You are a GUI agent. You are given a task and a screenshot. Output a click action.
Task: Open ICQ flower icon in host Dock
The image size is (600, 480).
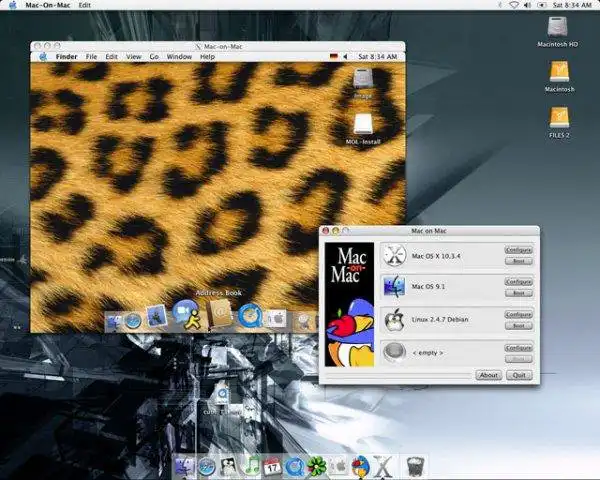click(317, 467)
